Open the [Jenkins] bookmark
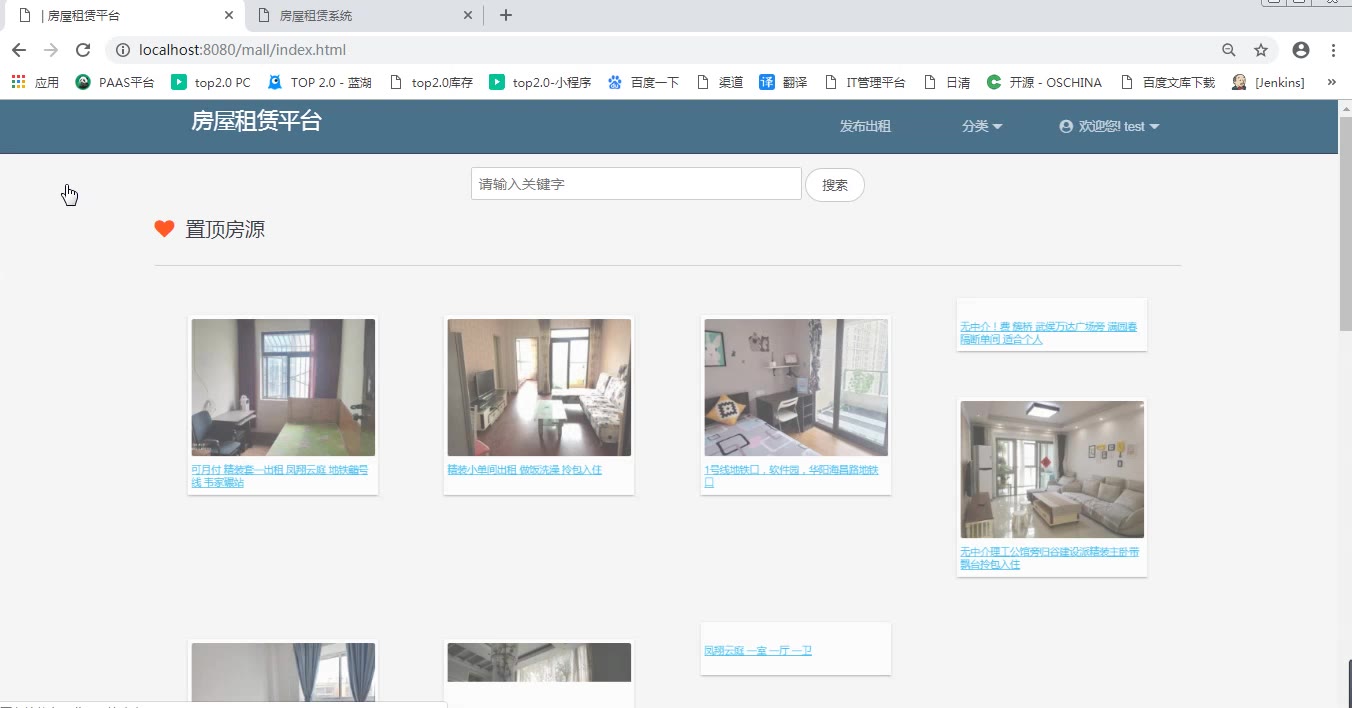 (1268, 82)
